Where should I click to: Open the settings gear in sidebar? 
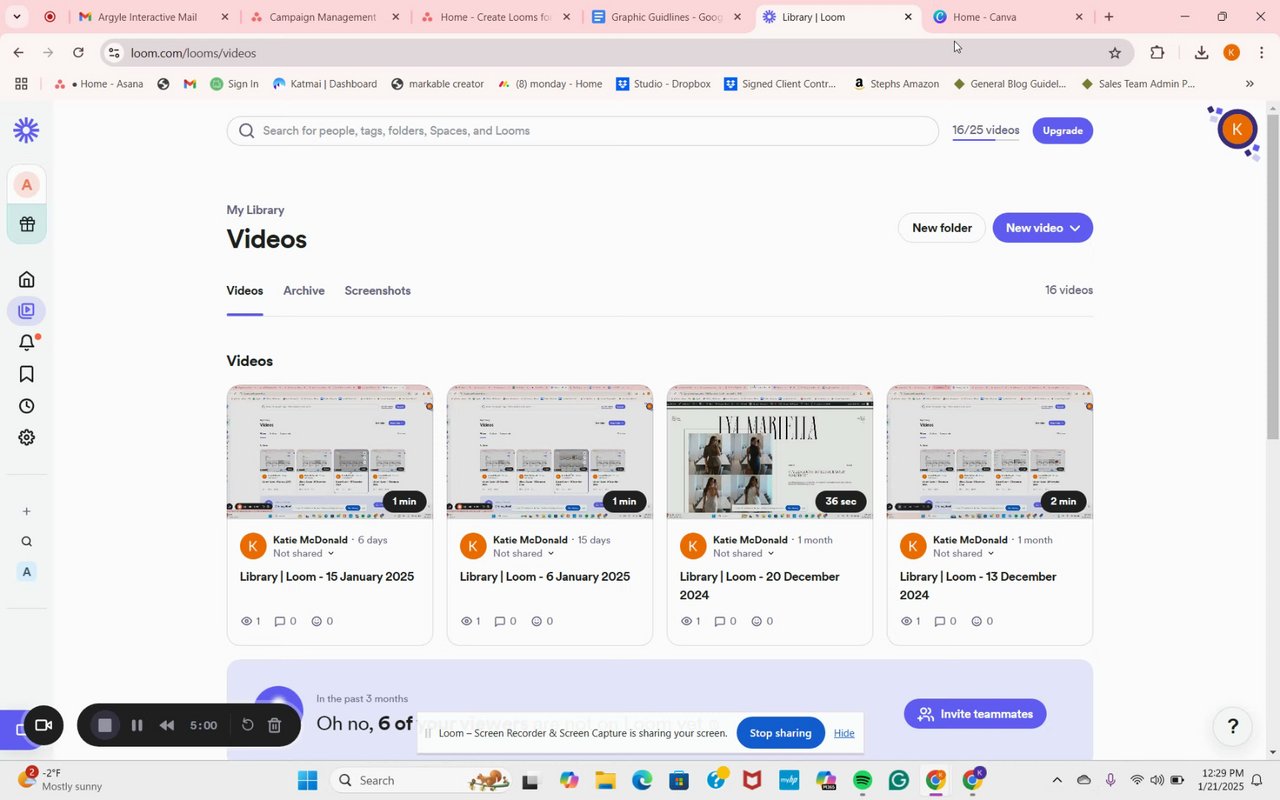point(27,438)
